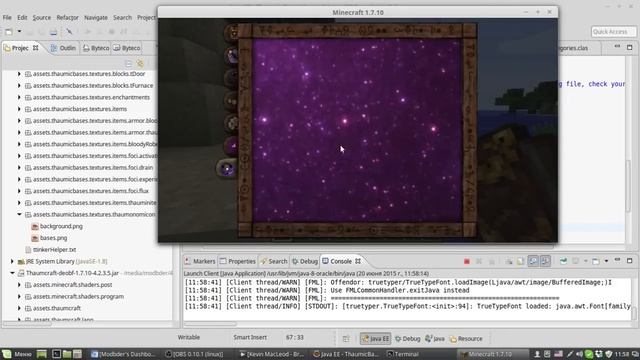Image resolution: width=640 pixels, height=360 pixels.
Task: Open the purple sixth Thaumonomicon category tab
Action: click(x=232, y=146)
